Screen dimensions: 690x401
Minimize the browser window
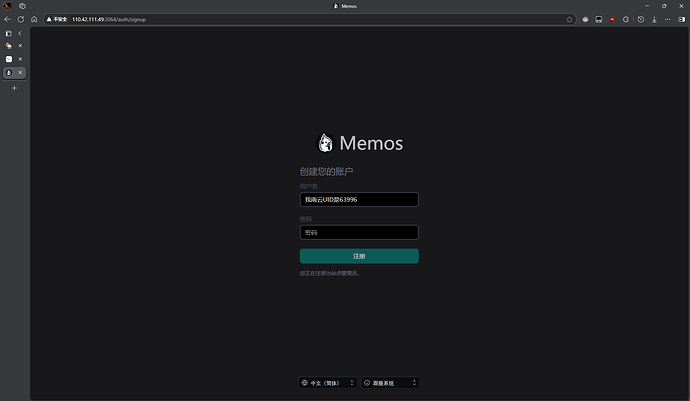point(647,6)
